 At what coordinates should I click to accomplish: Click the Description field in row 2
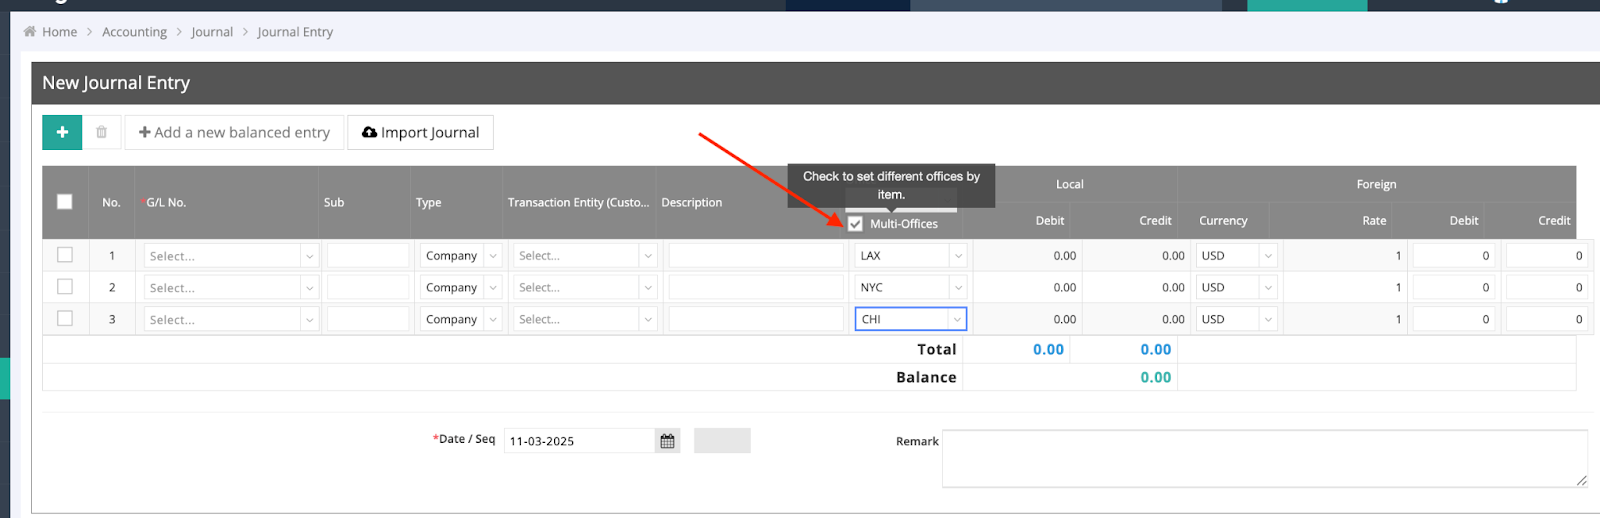point(756,288)
